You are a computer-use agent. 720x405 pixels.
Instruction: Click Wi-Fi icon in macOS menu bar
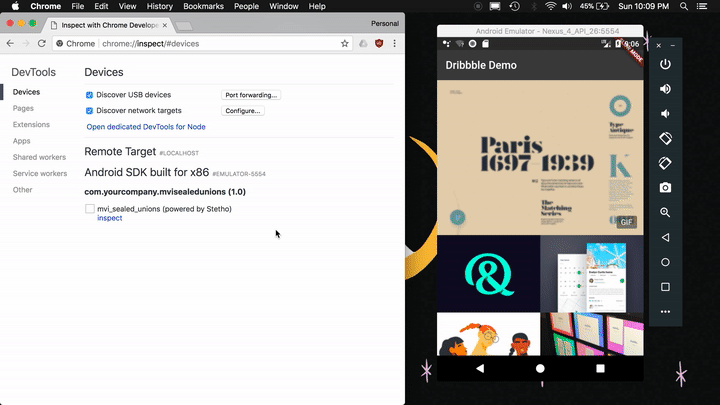coord(550,6)
